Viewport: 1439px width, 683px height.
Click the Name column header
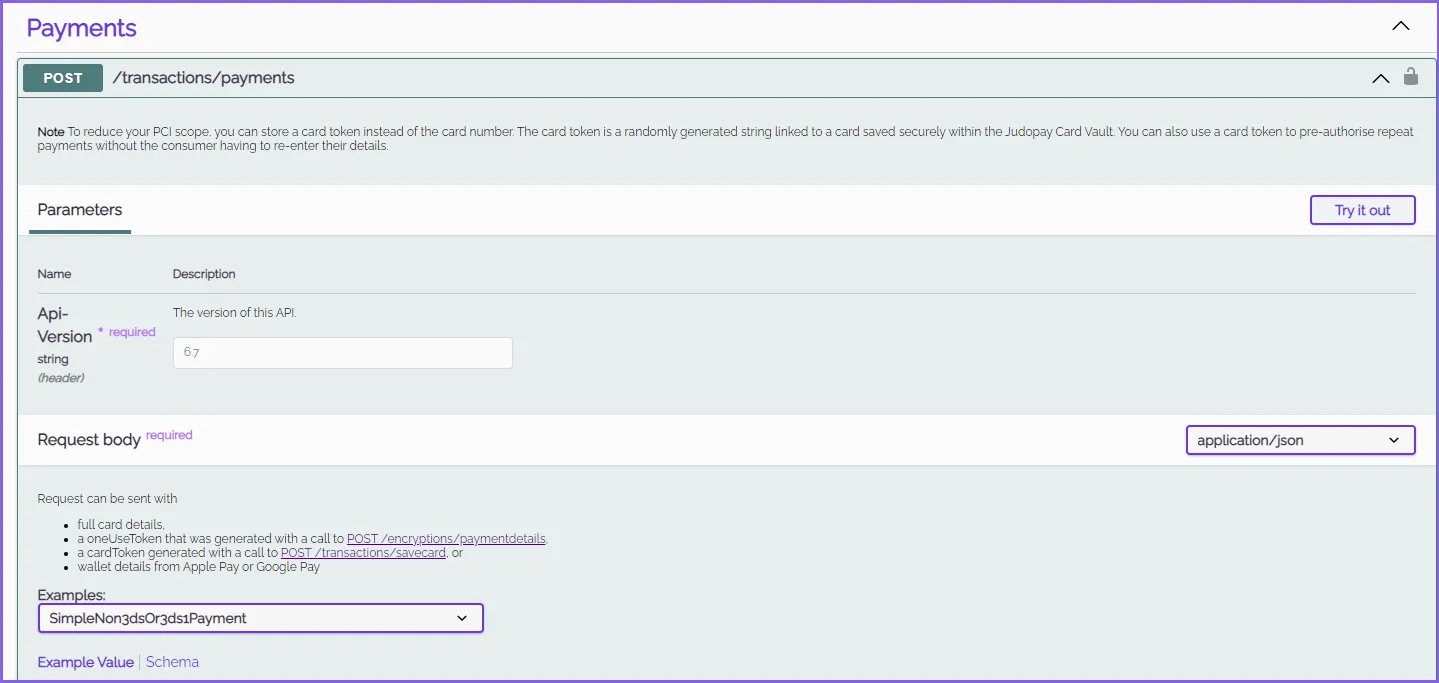(54, 274)
